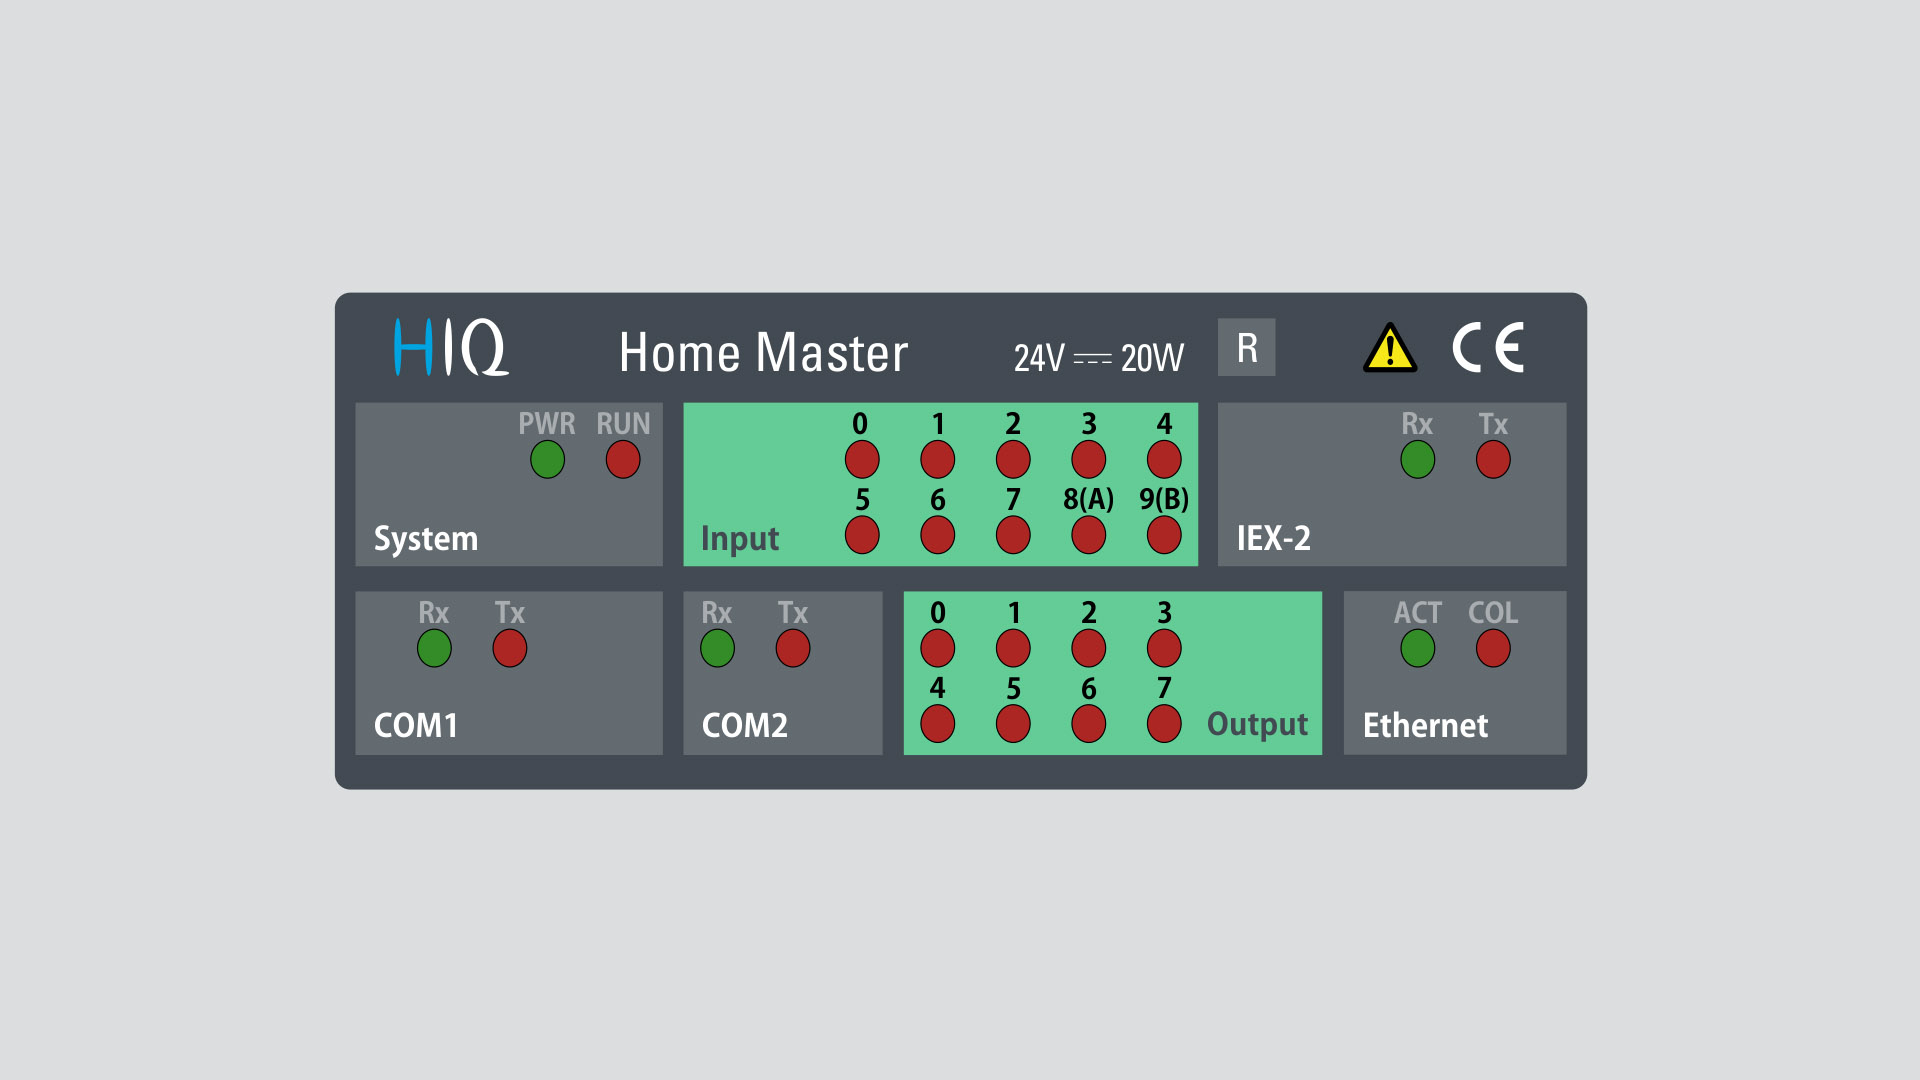Click the Input panel label
The width and height of the screenshot is (1920, 1080).
tap(740, 539)
